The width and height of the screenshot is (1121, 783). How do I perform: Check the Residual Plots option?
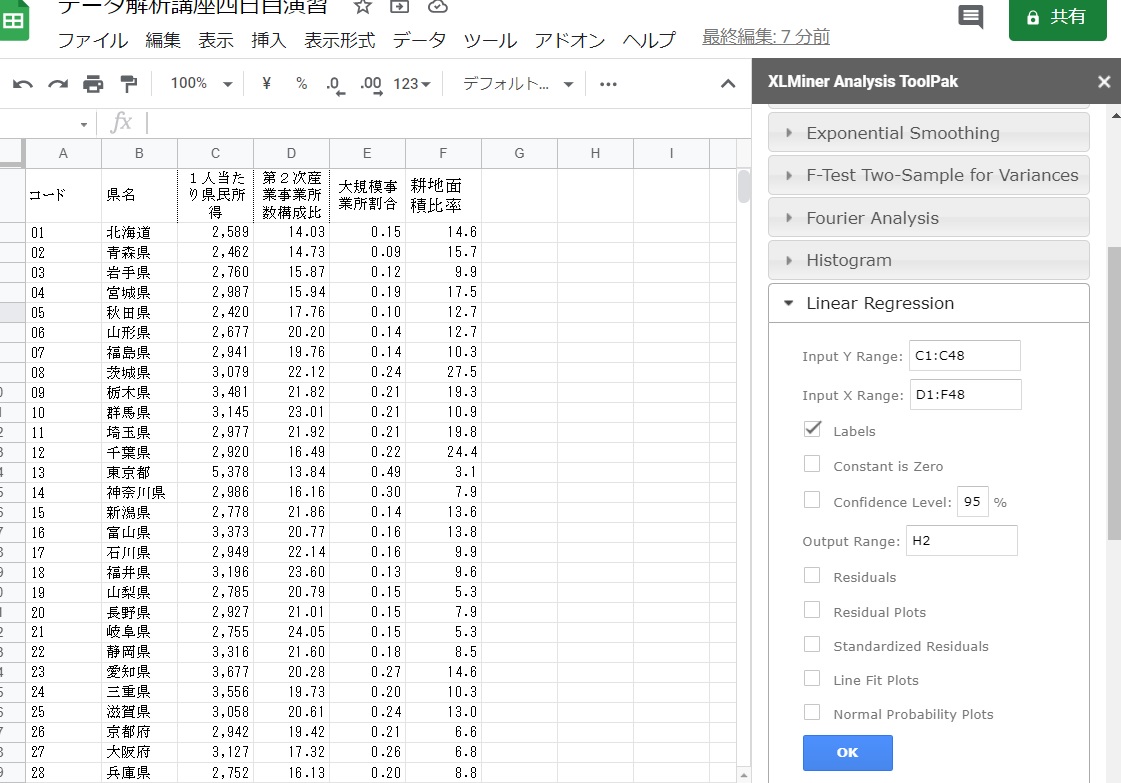pyautogui.click(x=812, y=610)
